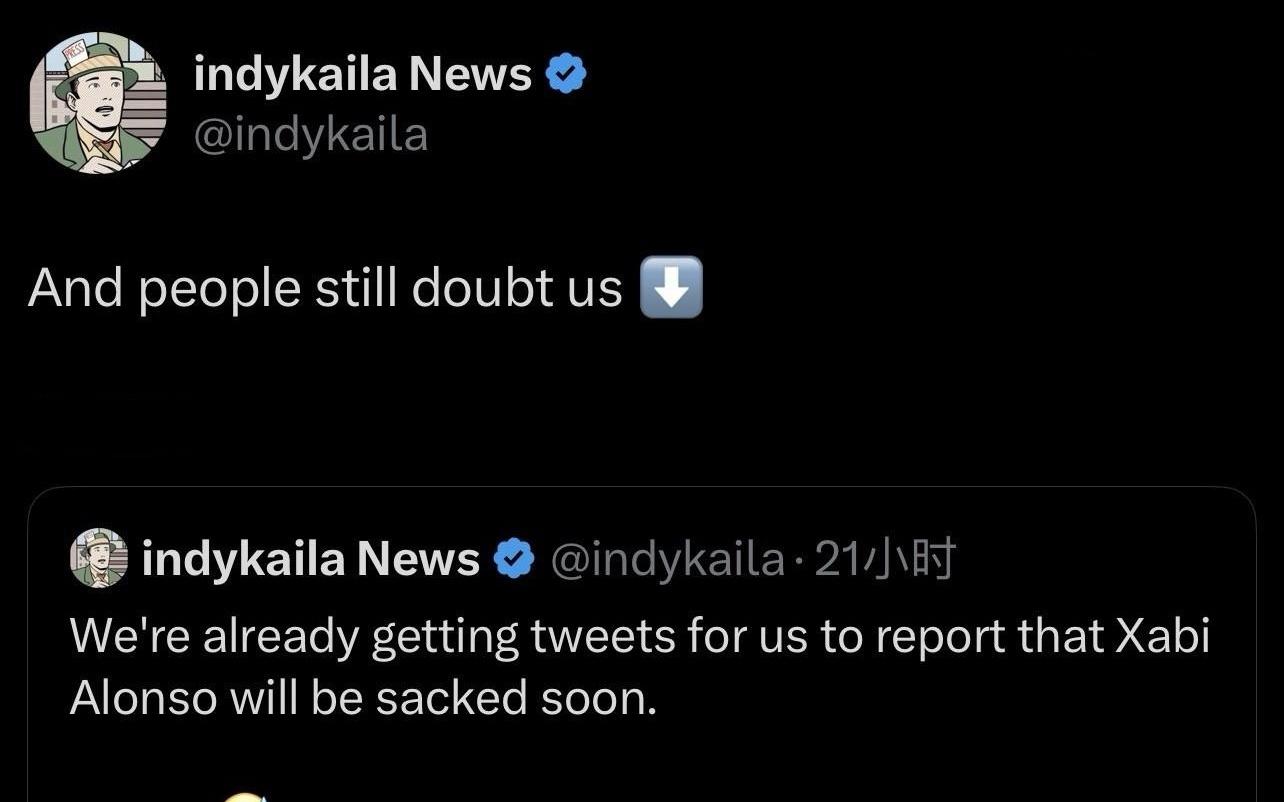Image resolution: width=1284 pixels, height=802 pixels.
Task: Open the large indykaila News profile avatar
Action: pos(98,102)
